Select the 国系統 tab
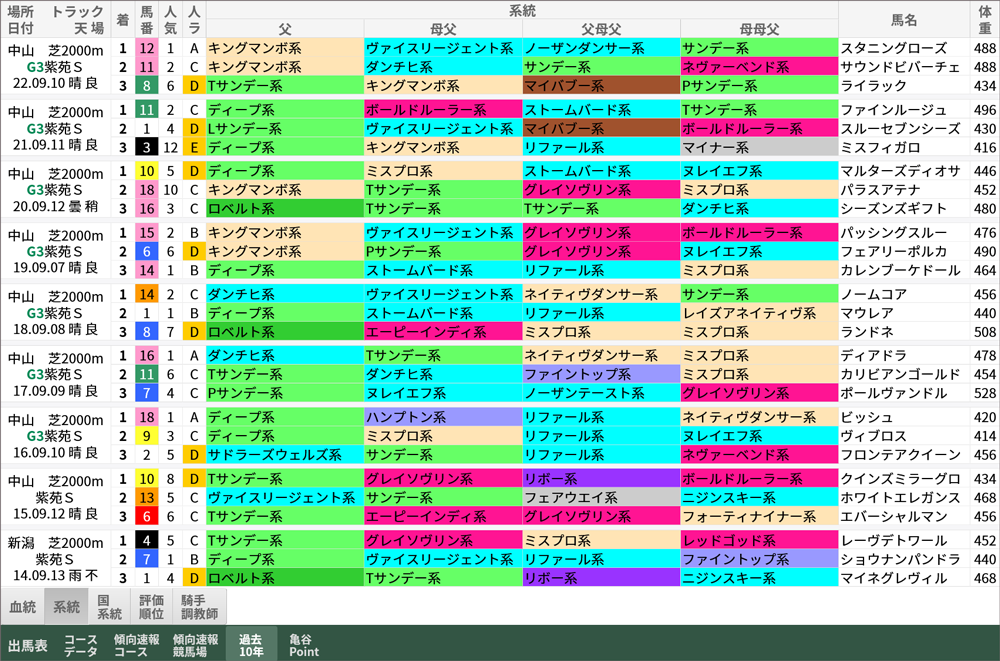 (109, 606)
